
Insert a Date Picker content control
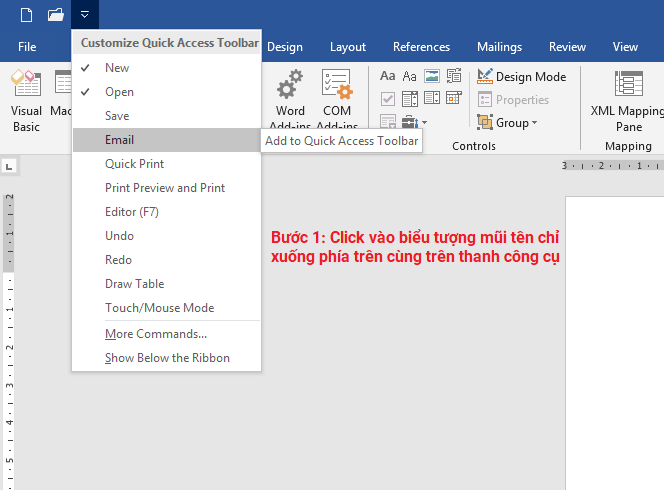(454, 99)
